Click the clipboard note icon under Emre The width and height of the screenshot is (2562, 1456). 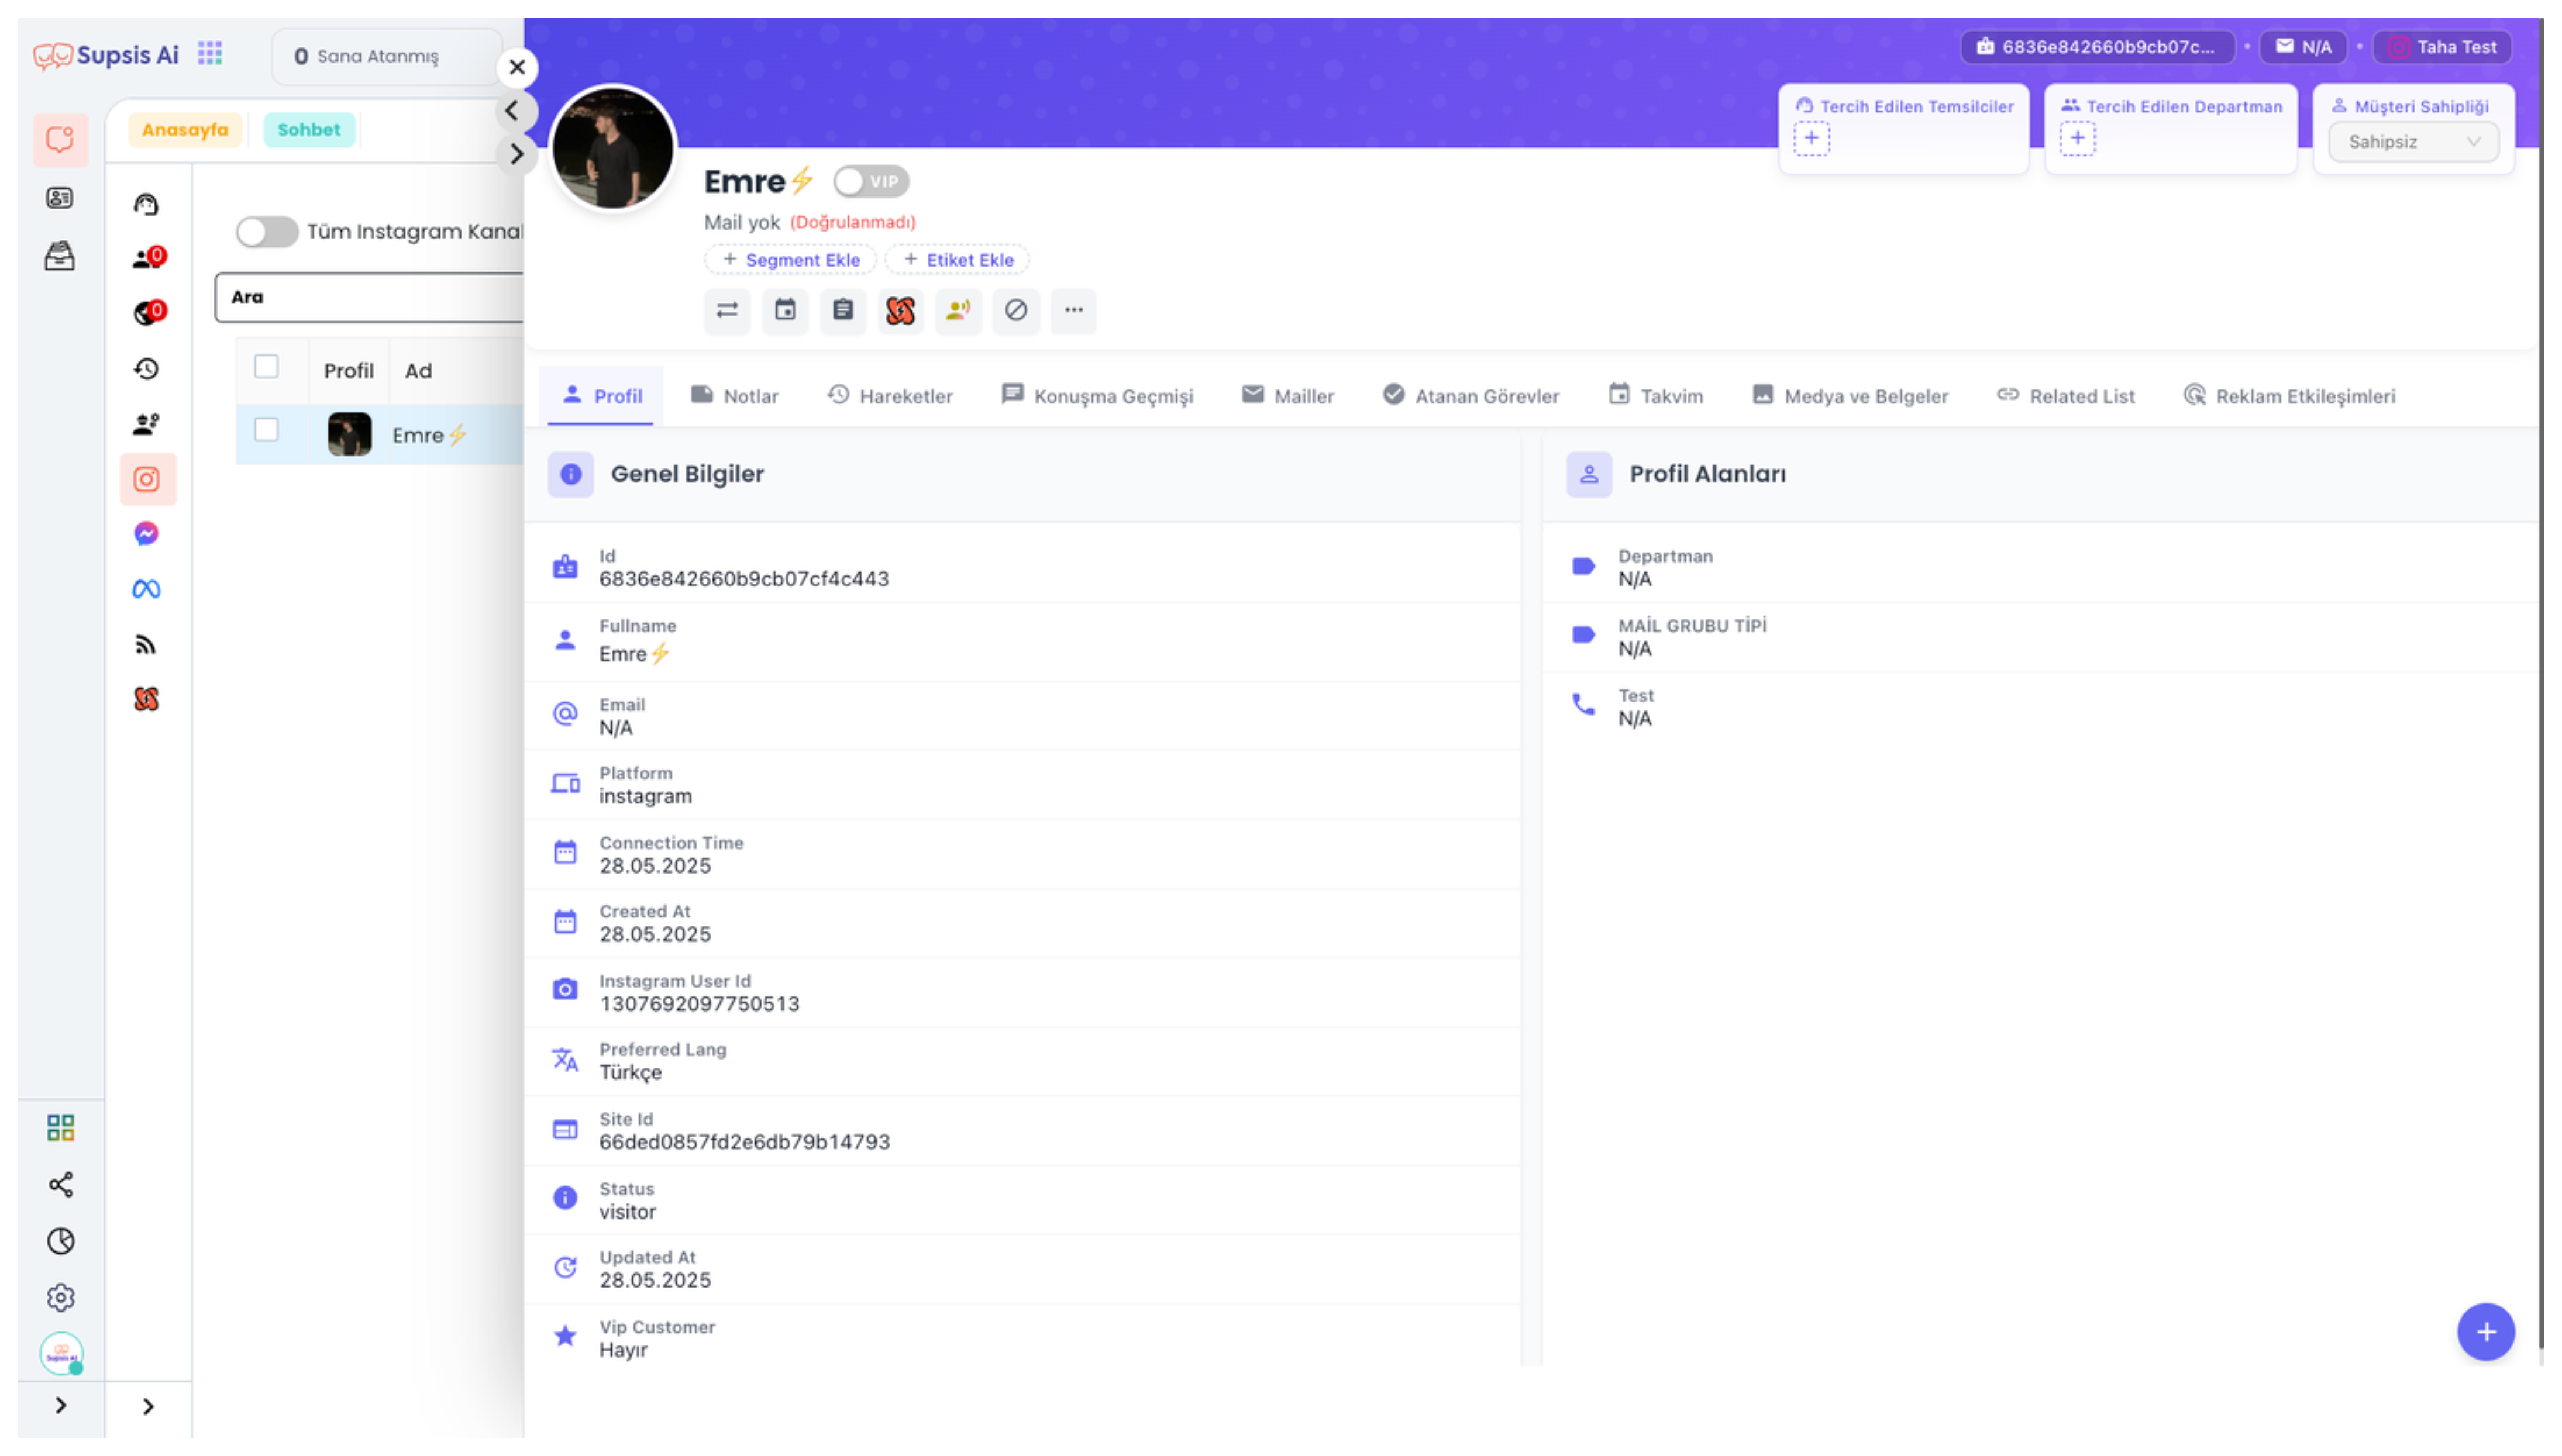(843, 310)
